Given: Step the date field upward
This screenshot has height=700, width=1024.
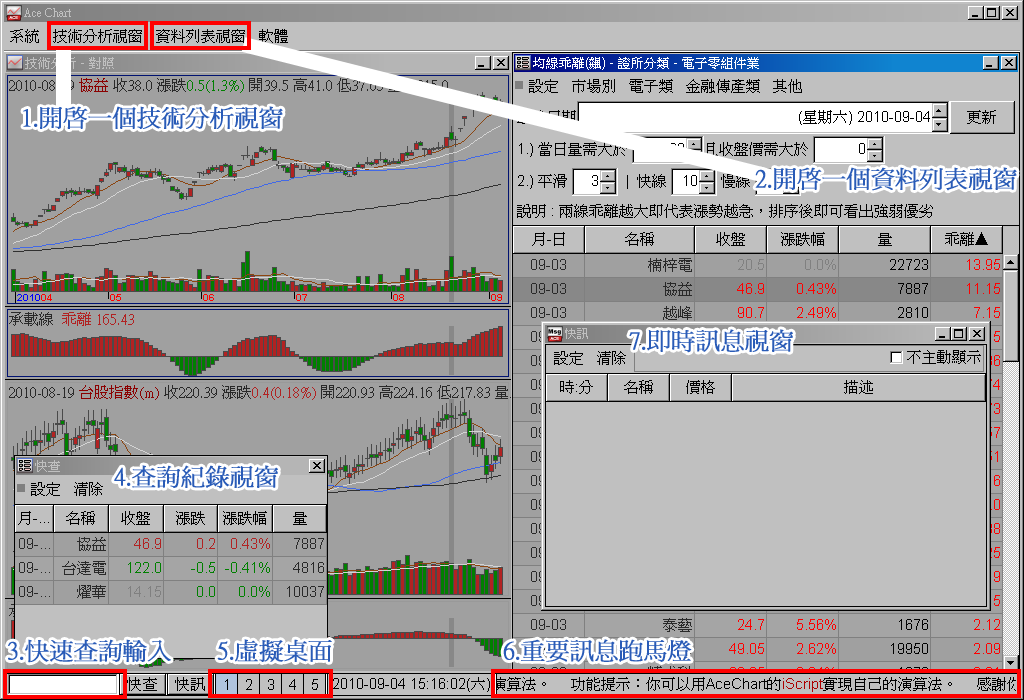Looking at the screenshot, I should 940,111.
